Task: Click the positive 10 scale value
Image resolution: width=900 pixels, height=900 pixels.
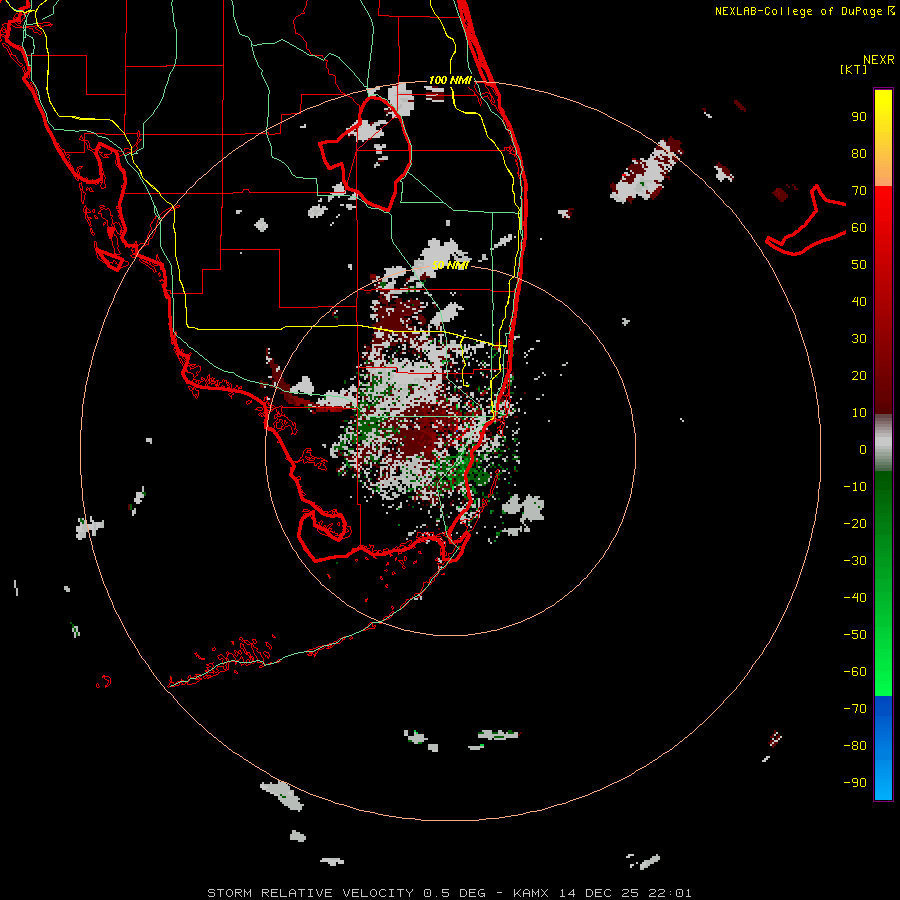Action: coord(859,413)
